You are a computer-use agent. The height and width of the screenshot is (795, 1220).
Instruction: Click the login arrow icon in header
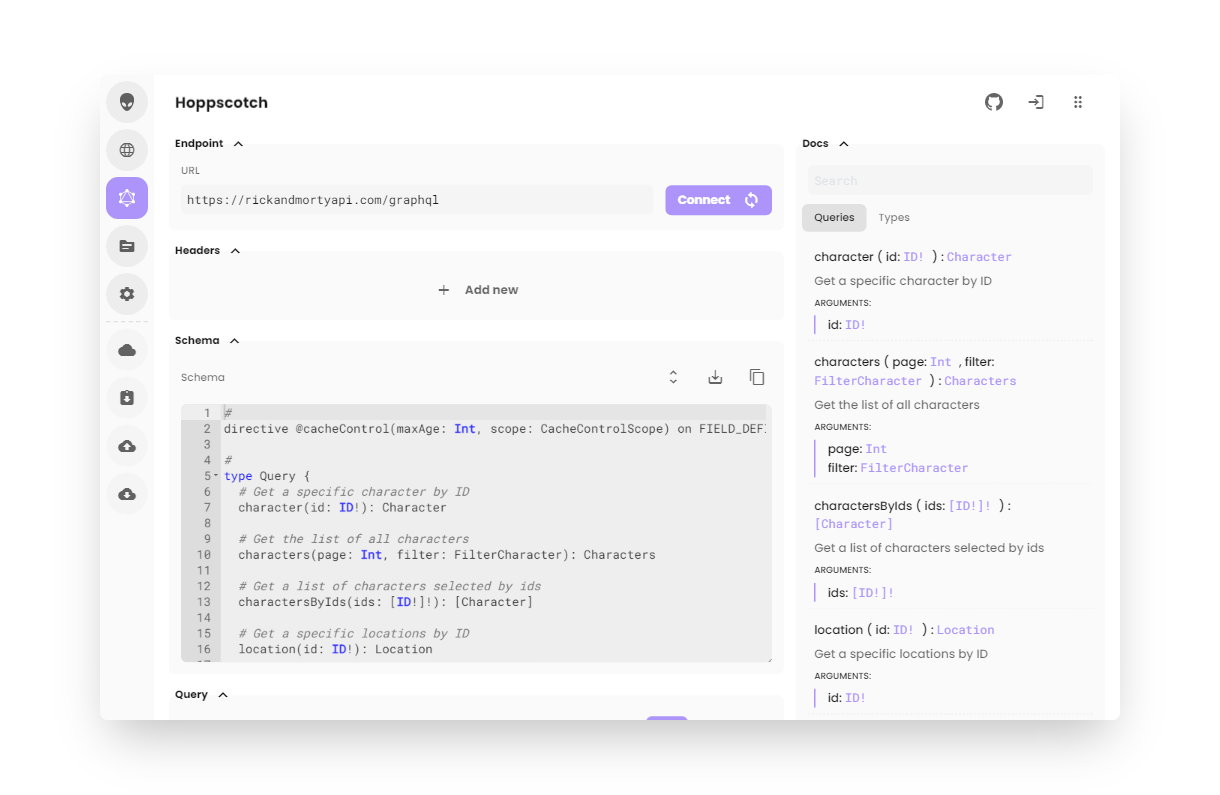point(1036,102)
